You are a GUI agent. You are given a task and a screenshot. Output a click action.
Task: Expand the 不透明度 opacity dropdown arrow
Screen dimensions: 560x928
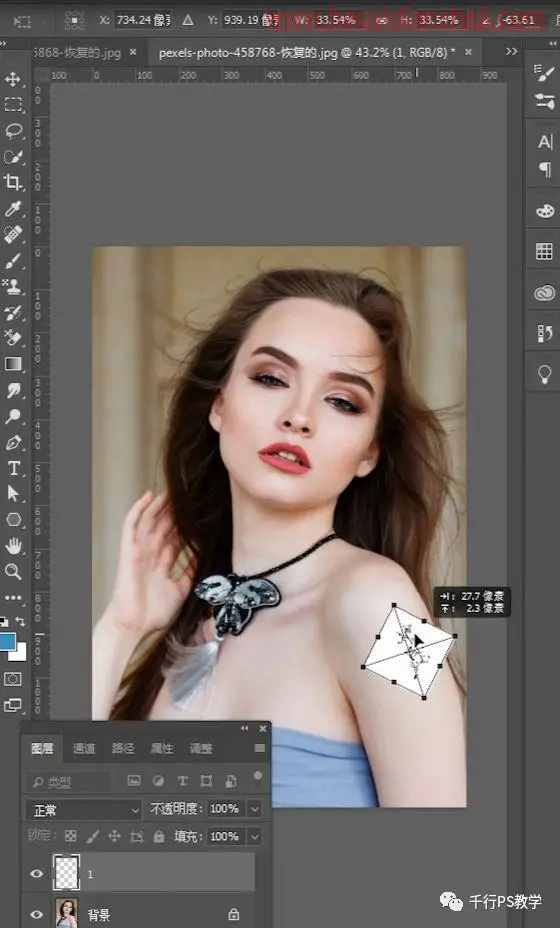click(254, 809)
